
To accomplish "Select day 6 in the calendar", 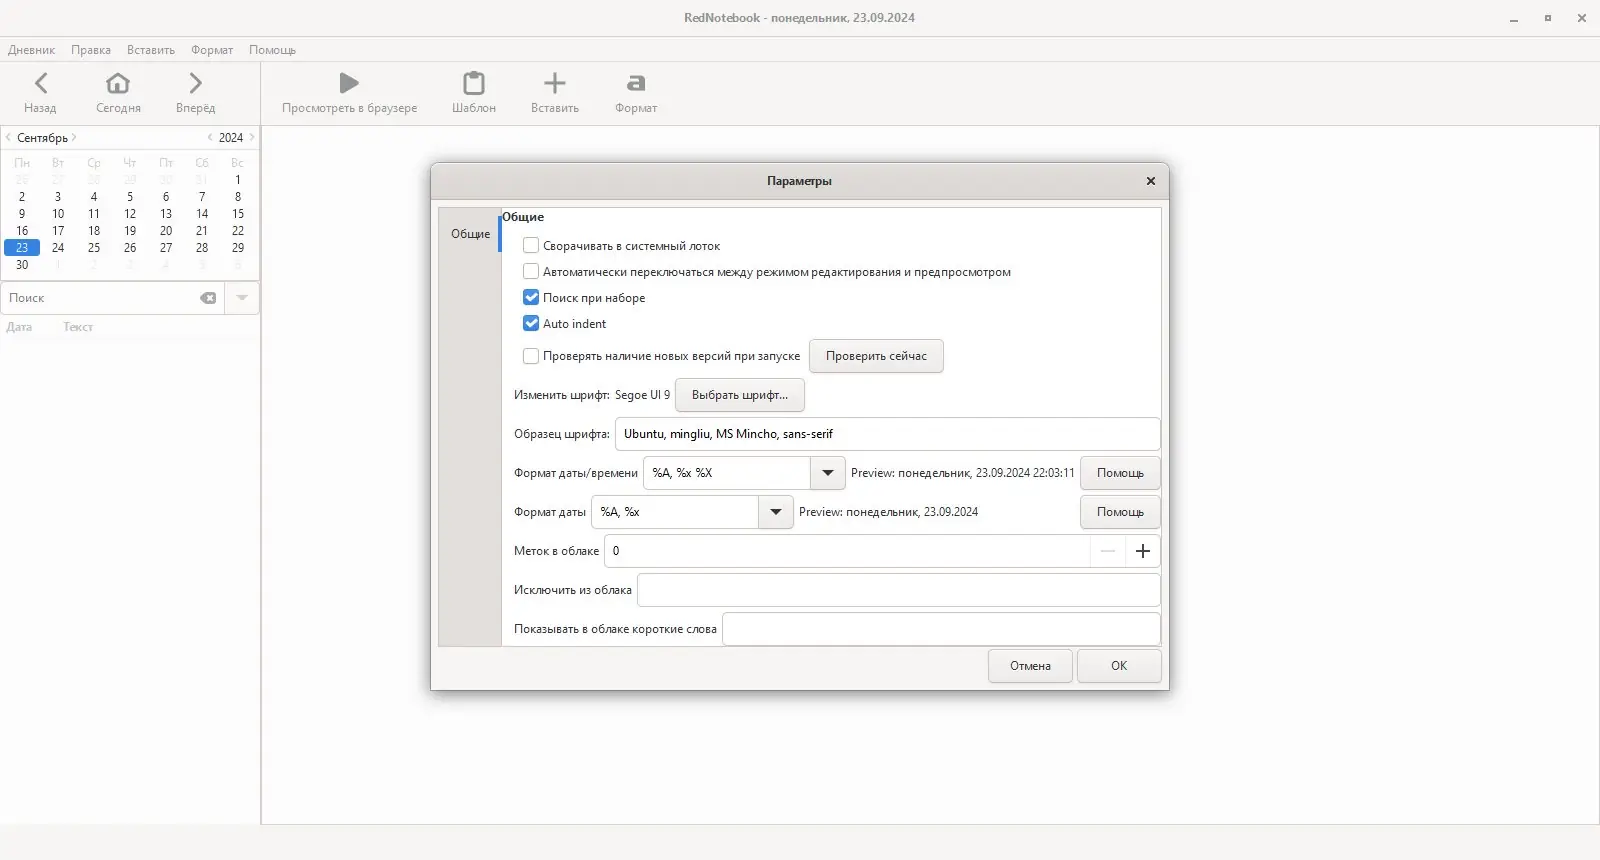I will point(166,197).
